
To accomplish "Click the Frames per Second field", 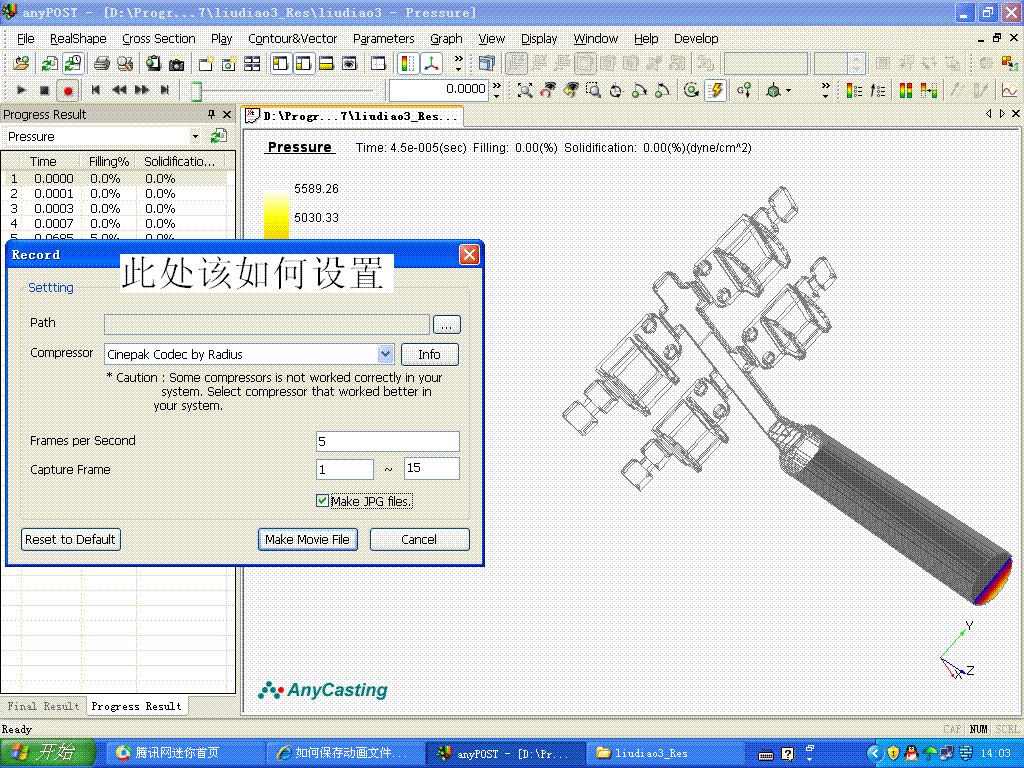I will tap(388, 441).
